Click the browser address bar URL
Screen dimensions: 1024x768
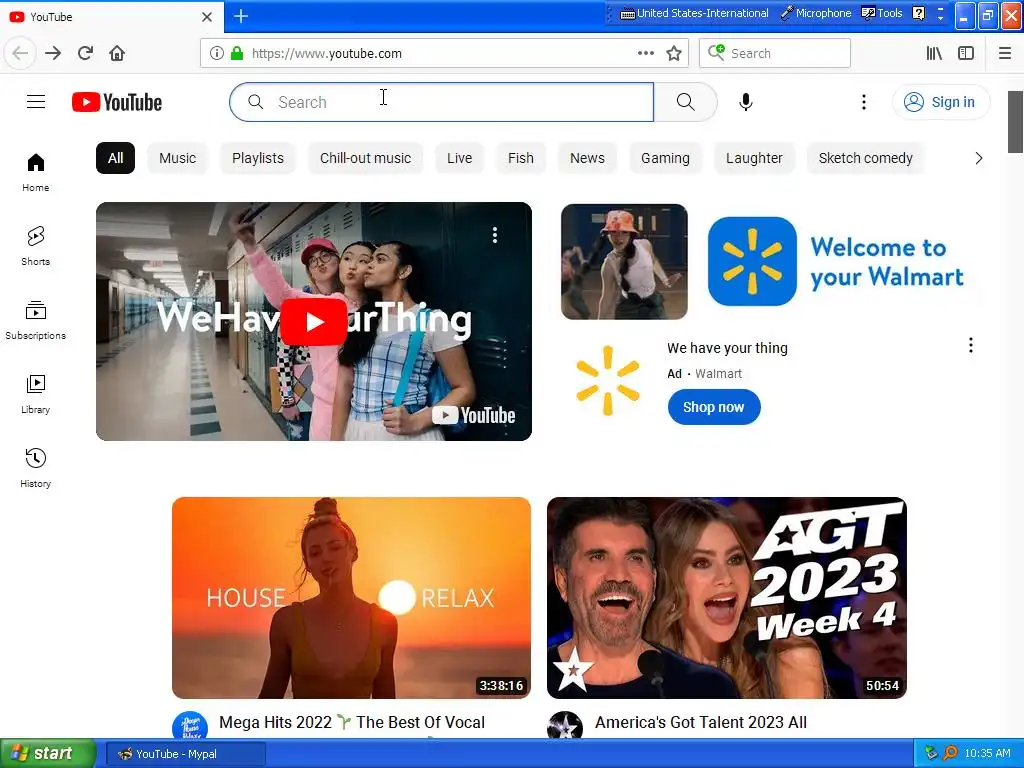tap(327, 54)
